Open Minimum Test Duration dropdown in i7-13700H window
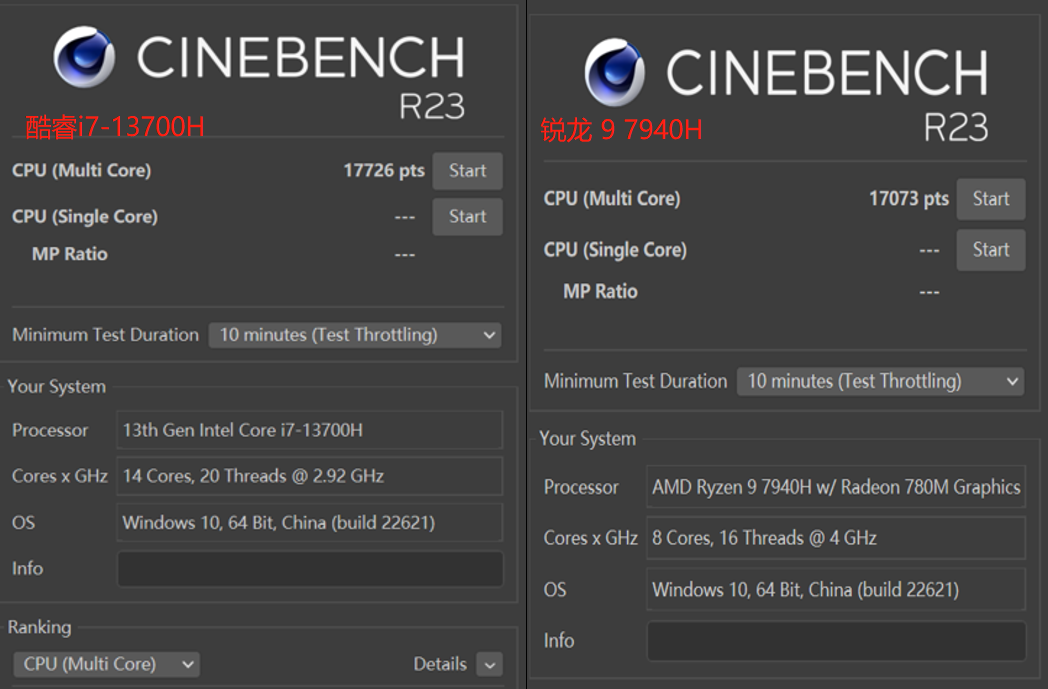This screenshot has width=1048, height=689. tap(355, 335)
